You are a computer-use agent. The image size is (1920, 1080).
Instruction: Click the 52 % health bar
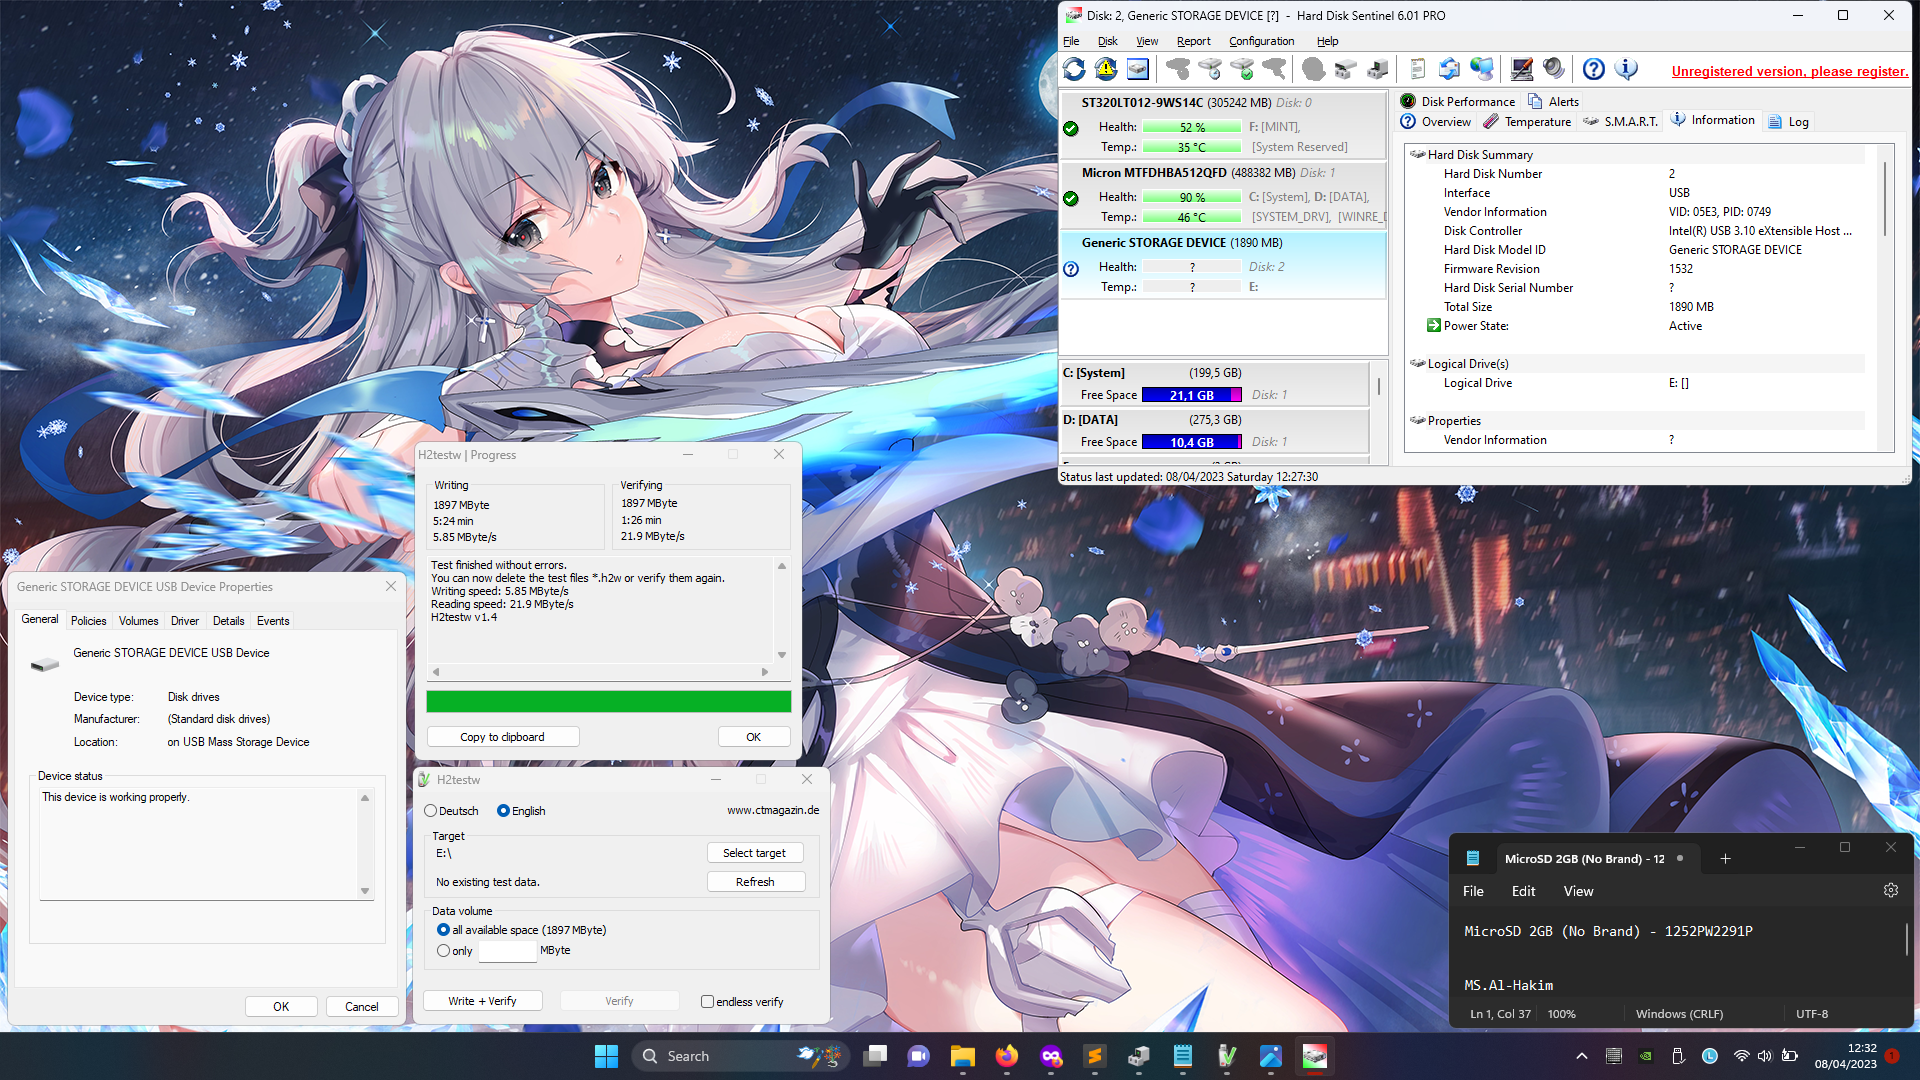1192,128
